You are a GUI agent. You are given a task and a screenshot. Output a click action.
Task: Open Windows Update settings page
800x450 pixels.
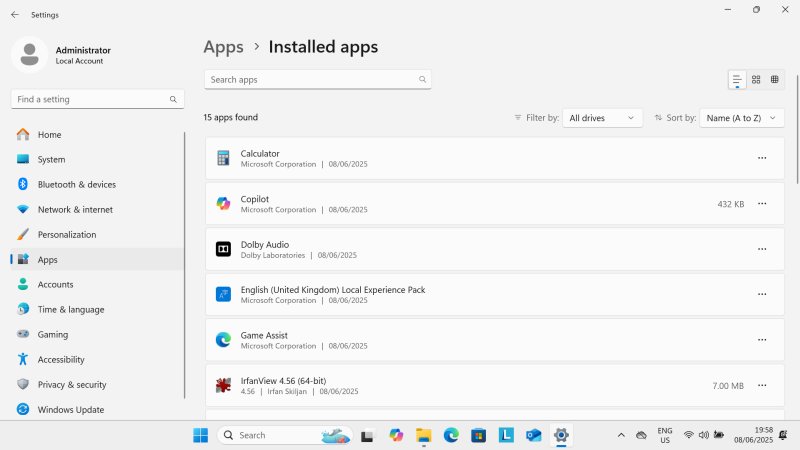[x=70, y=410]
